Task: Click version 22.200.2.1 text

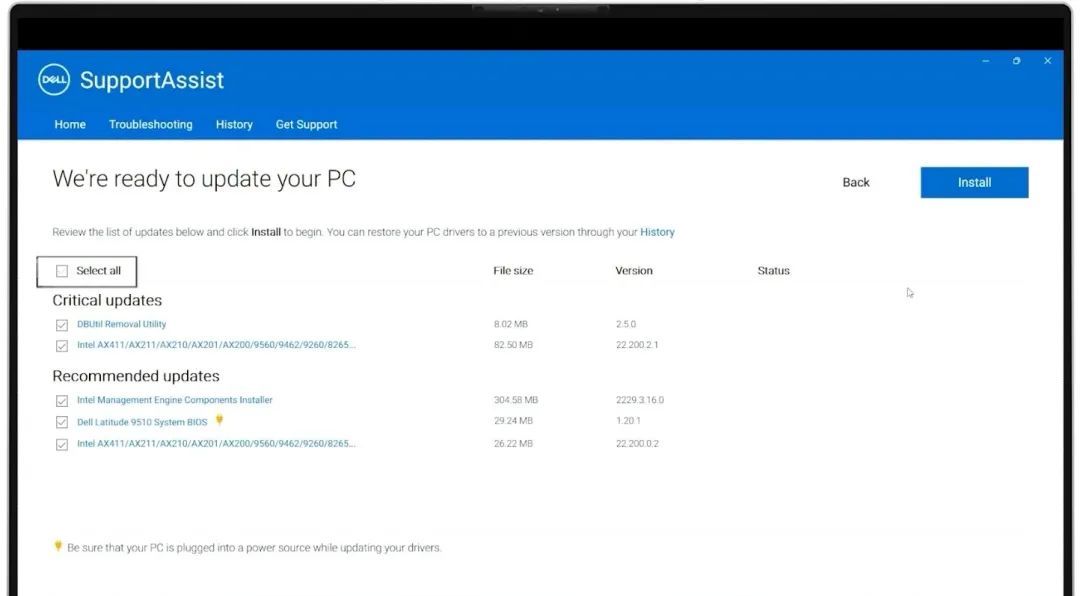Action: click(637, 345)
